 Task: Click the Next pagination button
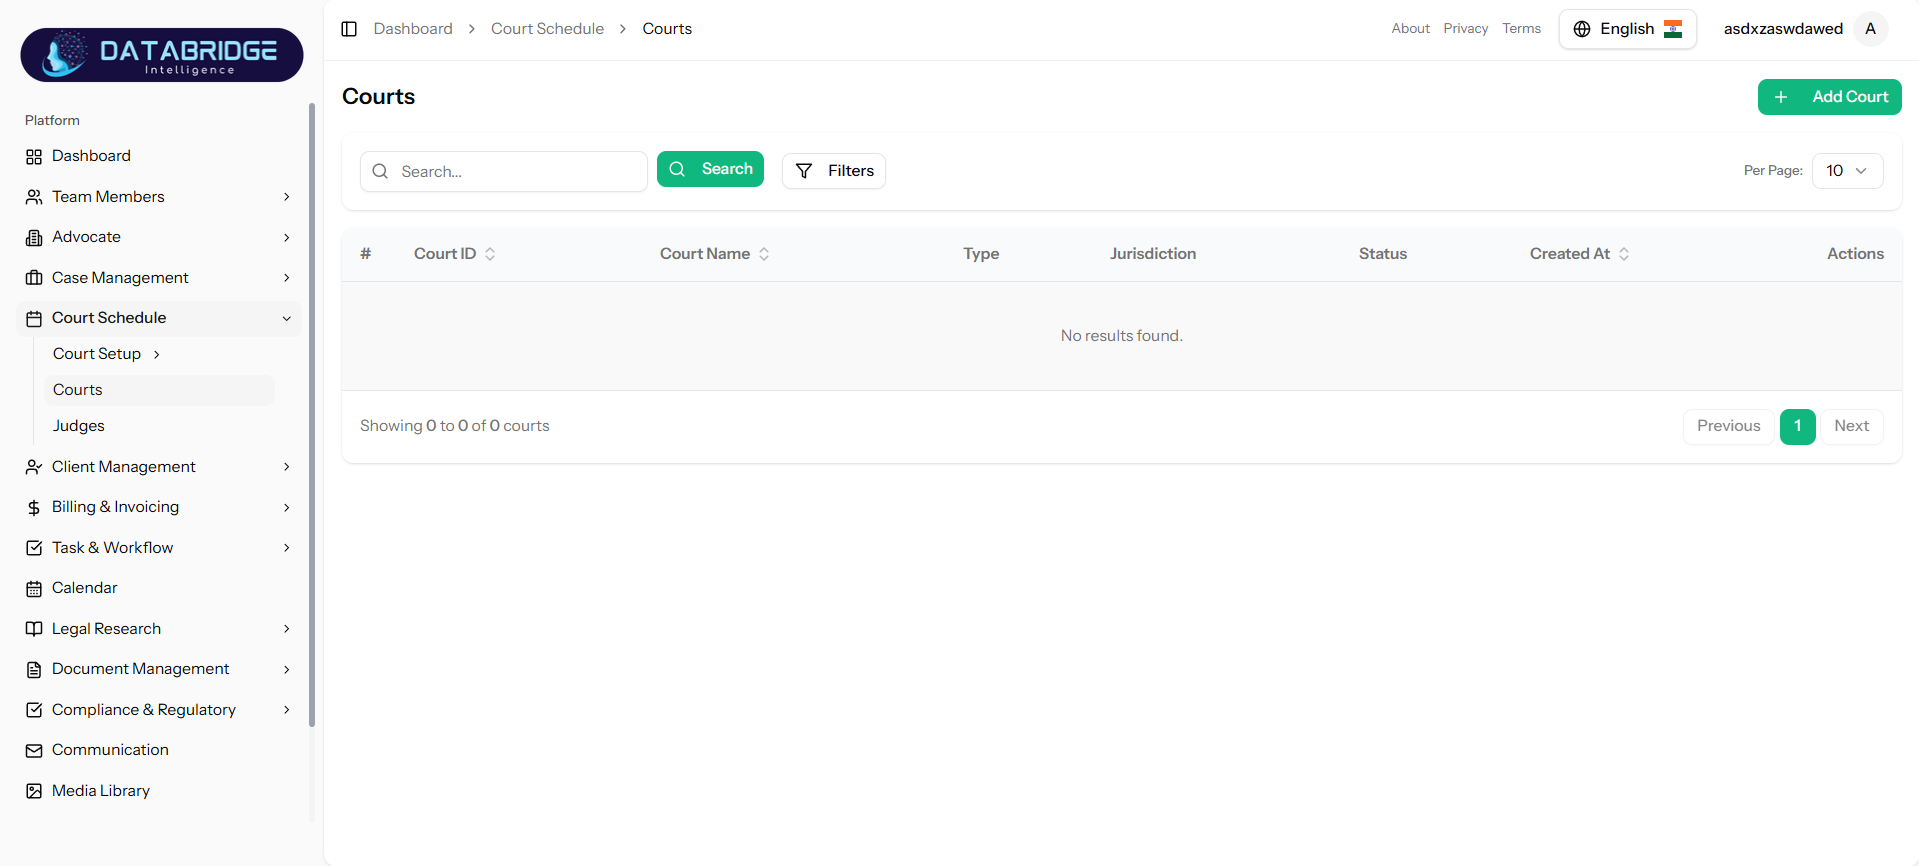(1851, 426)
